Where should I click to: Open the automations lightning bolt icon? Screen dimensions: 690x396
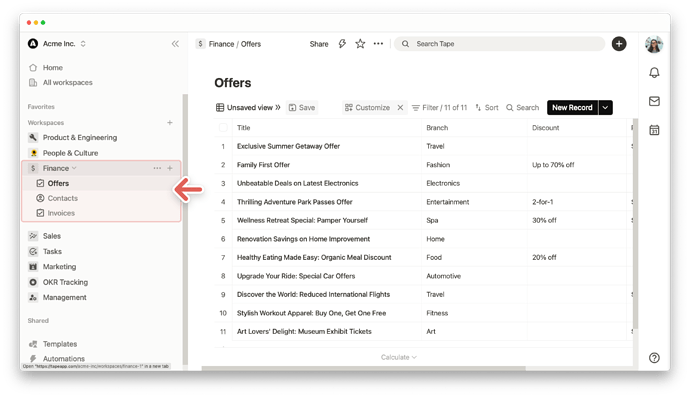point(342,44)
